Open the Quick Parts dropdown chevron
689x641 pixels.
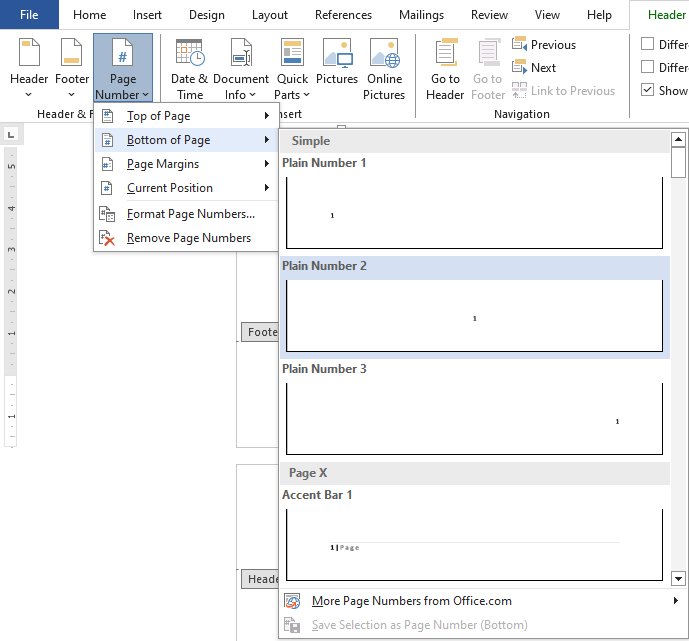pyautogui.click(x=307, y=94)
